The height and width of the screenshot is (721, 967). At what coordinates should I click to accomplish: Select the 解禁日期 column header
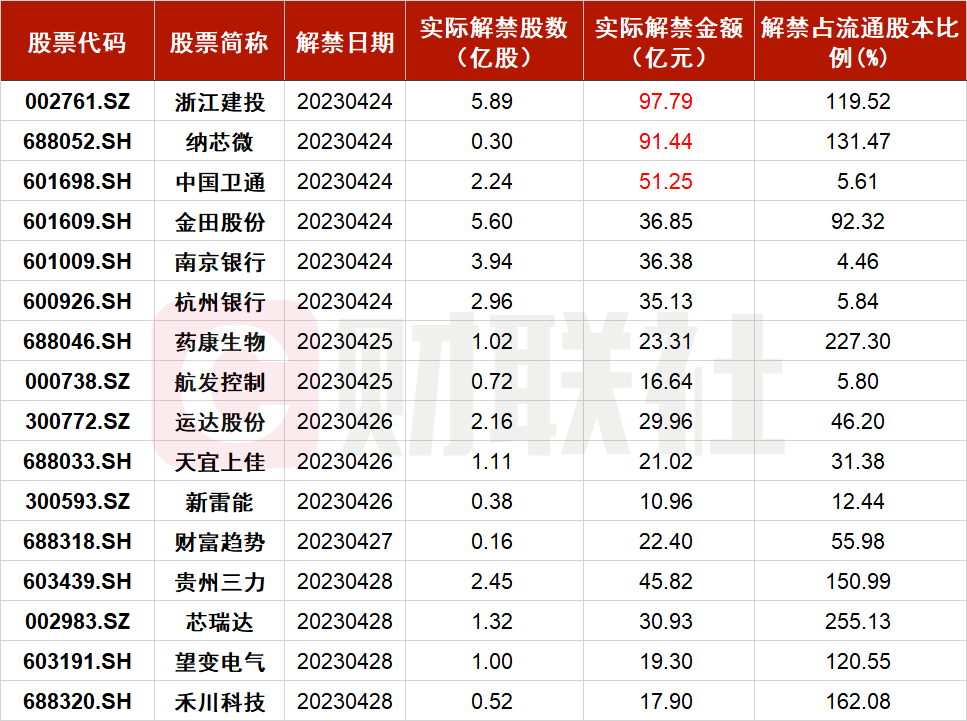(x=345, y=42)
